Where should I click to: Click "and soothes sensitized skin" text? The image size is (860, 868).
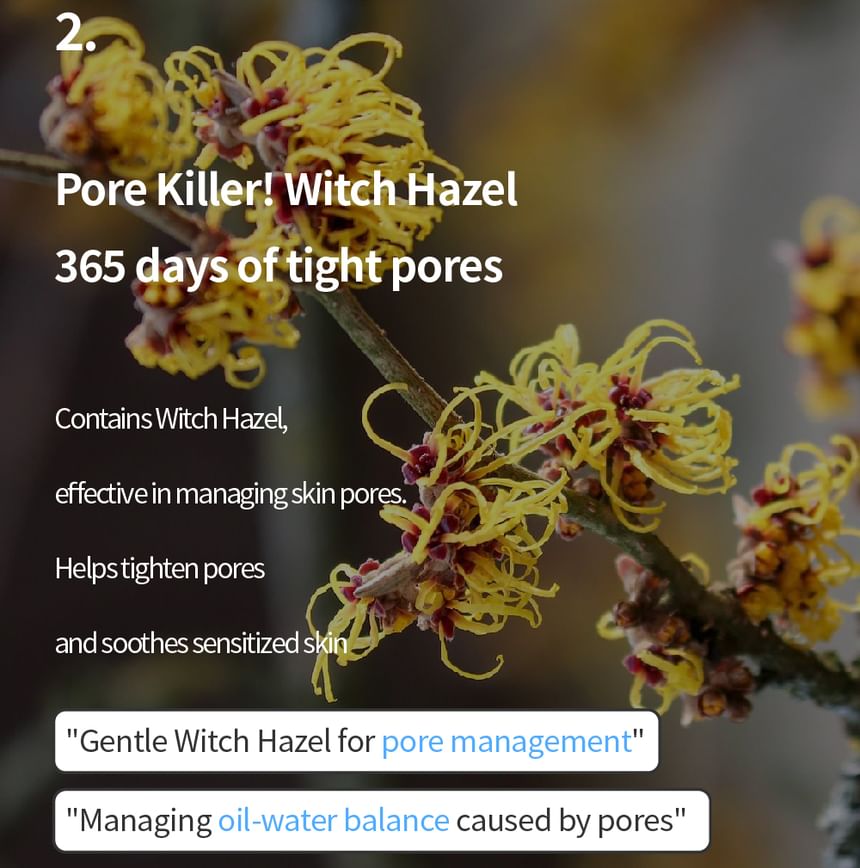201,643
